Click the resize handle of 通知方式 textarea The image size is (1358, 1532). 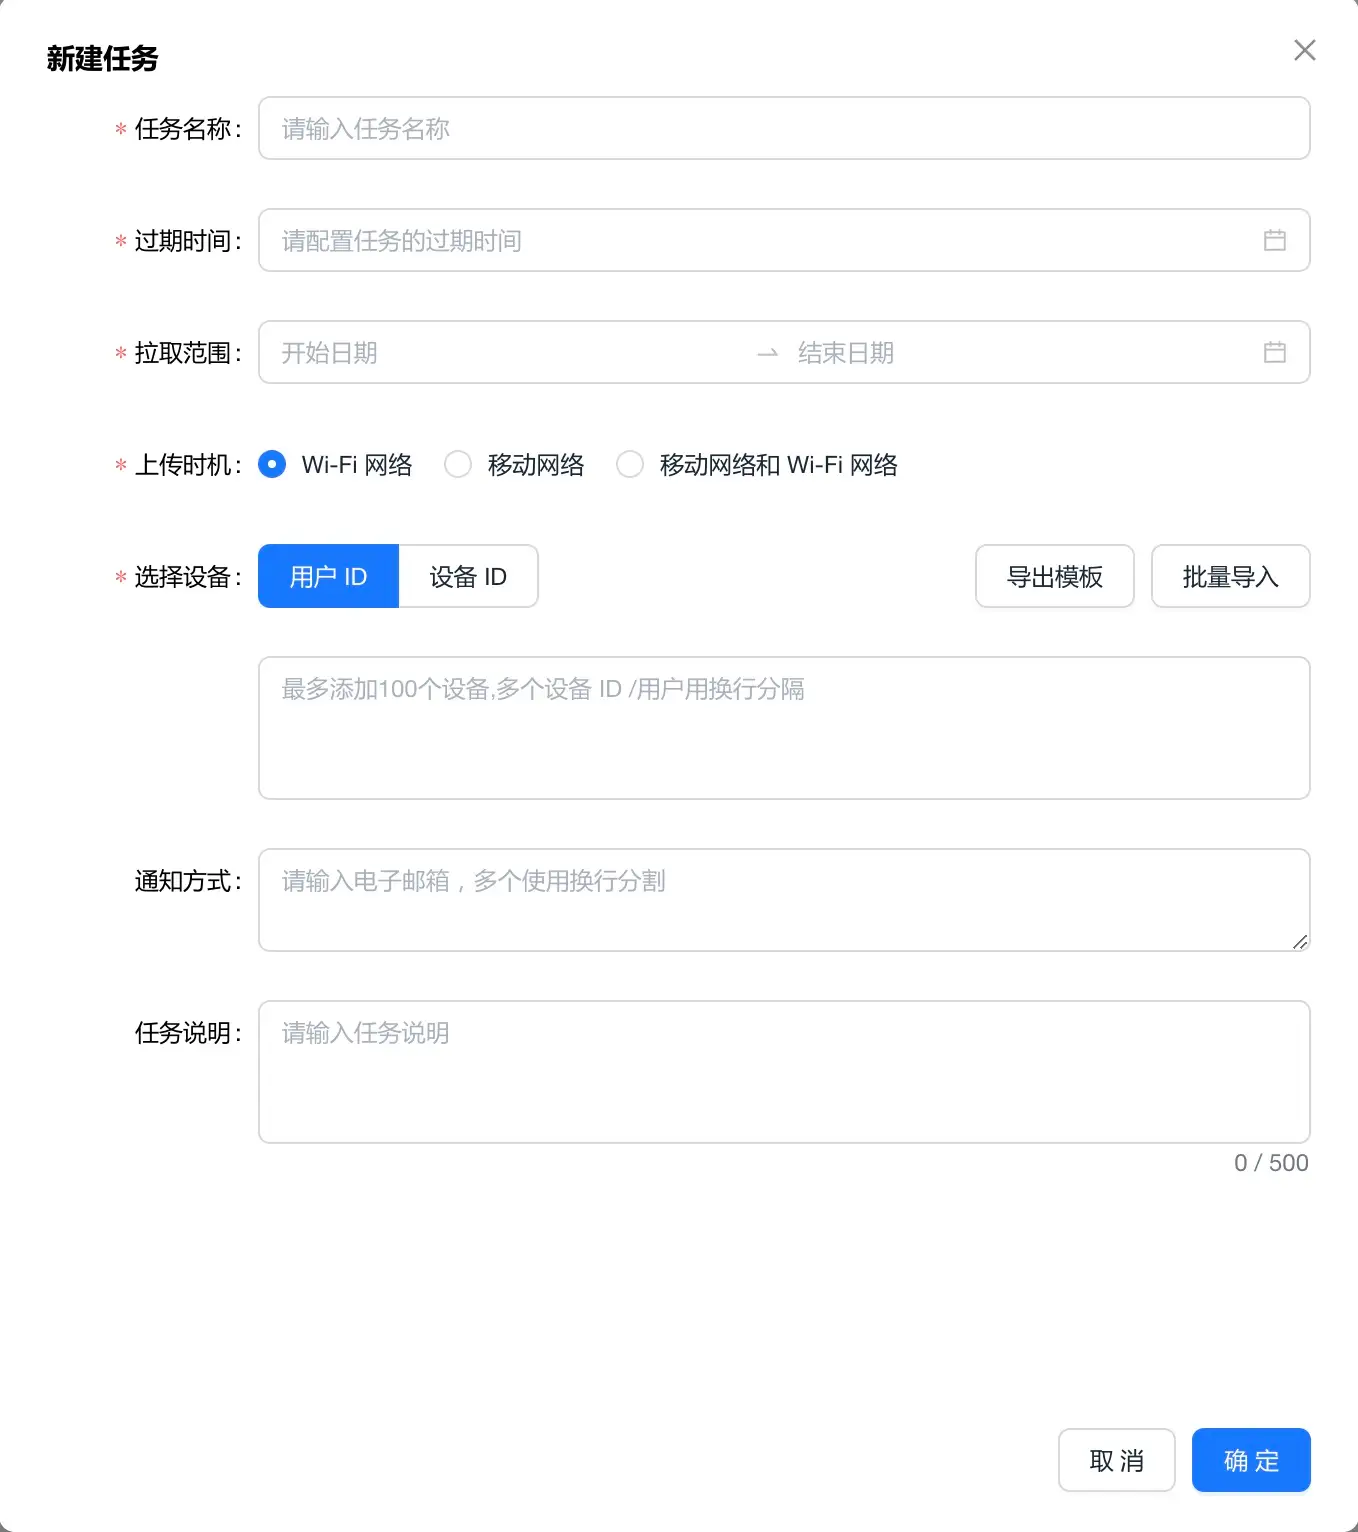[1300, 941]
